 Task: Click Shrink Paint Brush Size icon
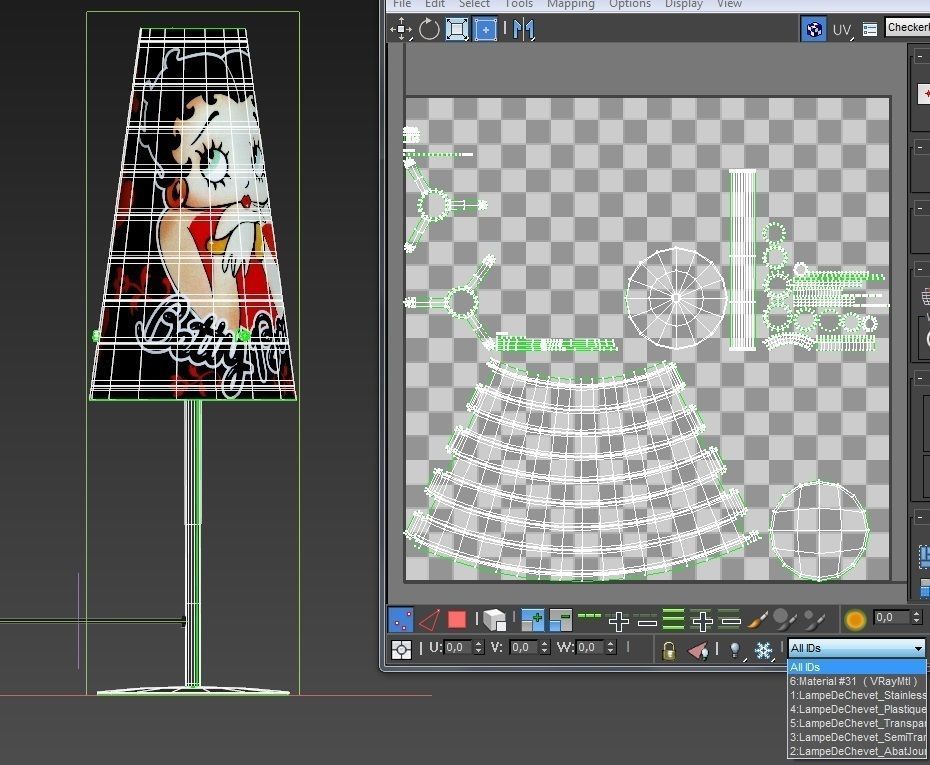pos(814,620)
